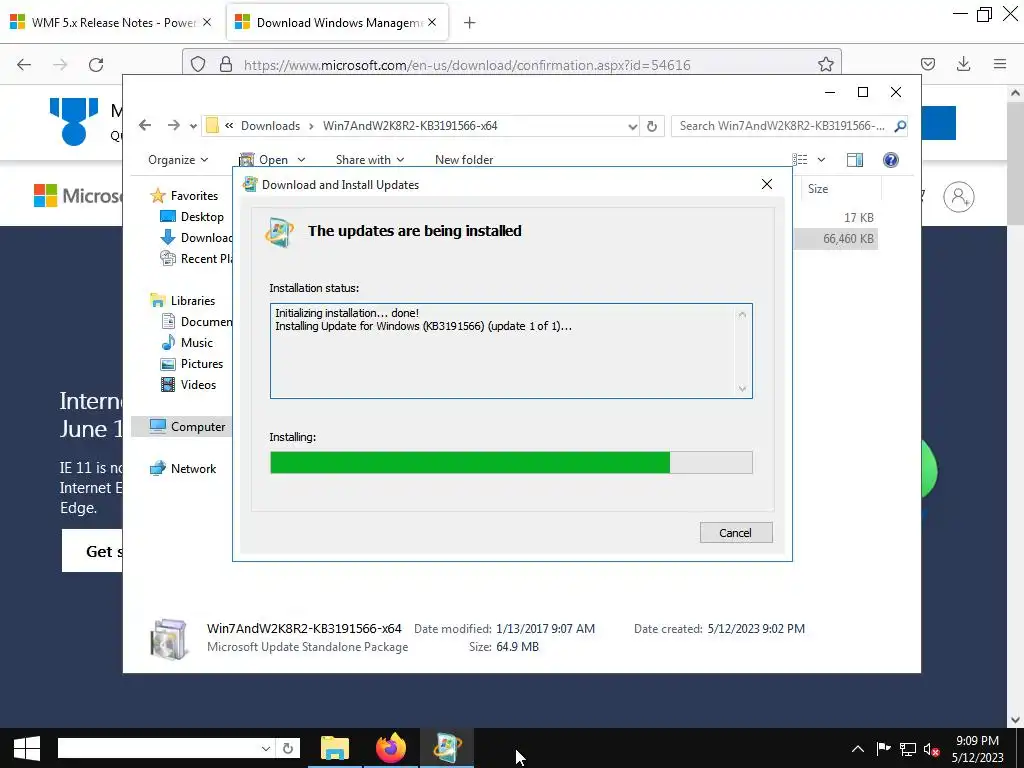
Task: Click New folder in the Explorer toolbar
Action: 464,160
